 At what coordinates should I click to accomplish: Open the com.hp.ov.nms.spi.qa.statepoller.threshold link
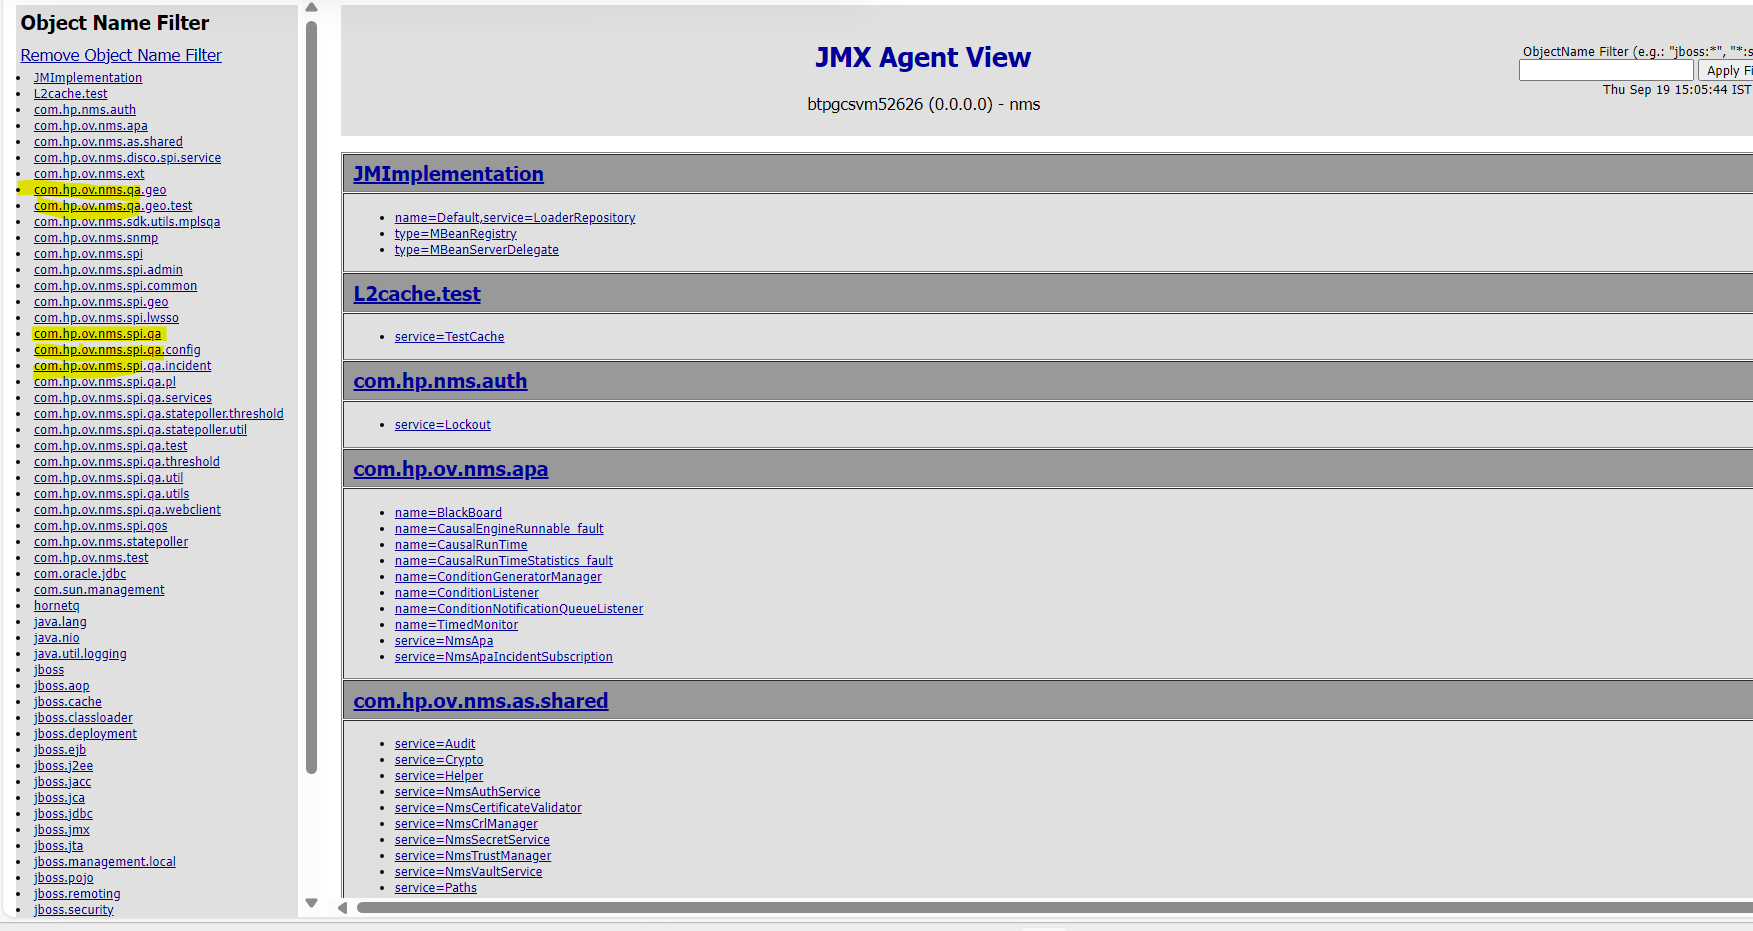[x=159, y=414]
